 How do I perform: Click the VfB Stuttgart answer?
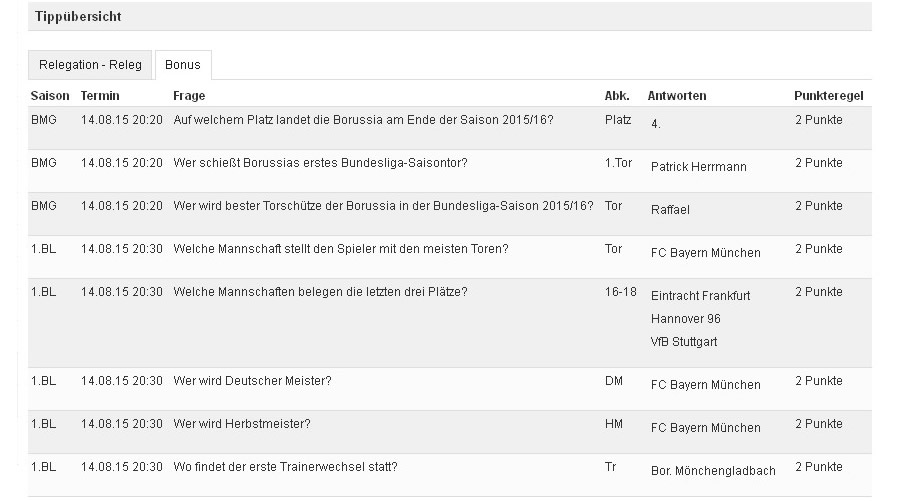(x=684, y=342)
